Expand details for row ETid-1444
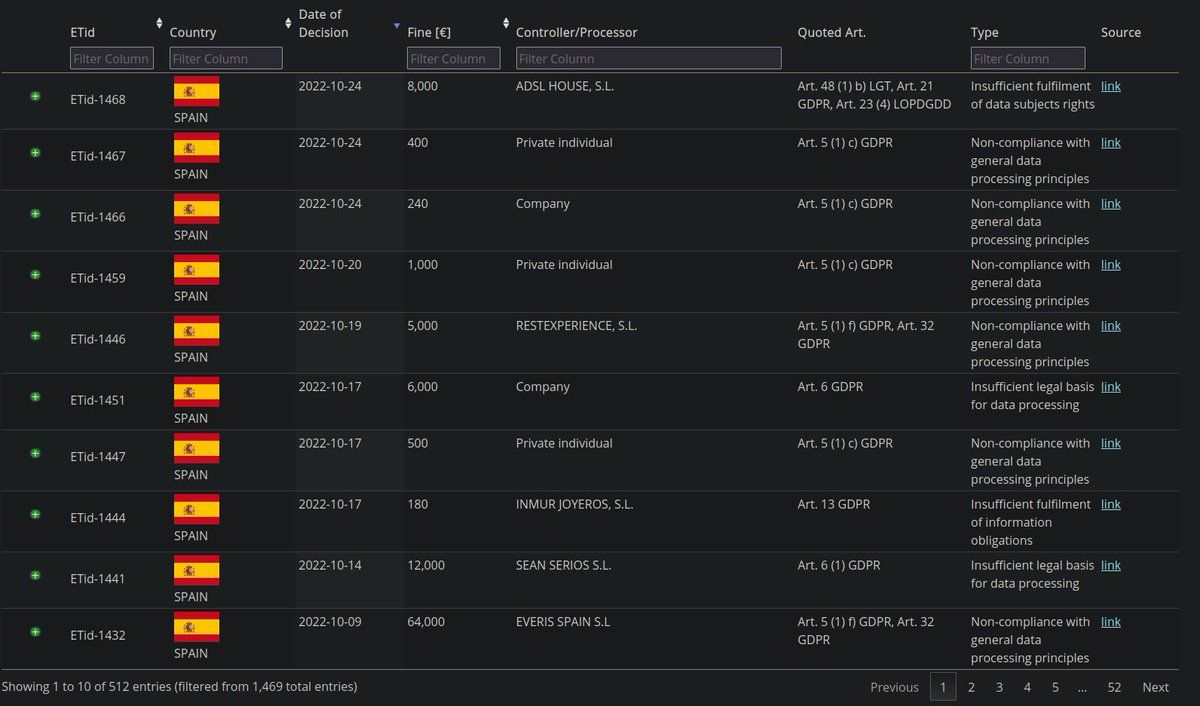The image size is (1200, 706). coord(35,514)
